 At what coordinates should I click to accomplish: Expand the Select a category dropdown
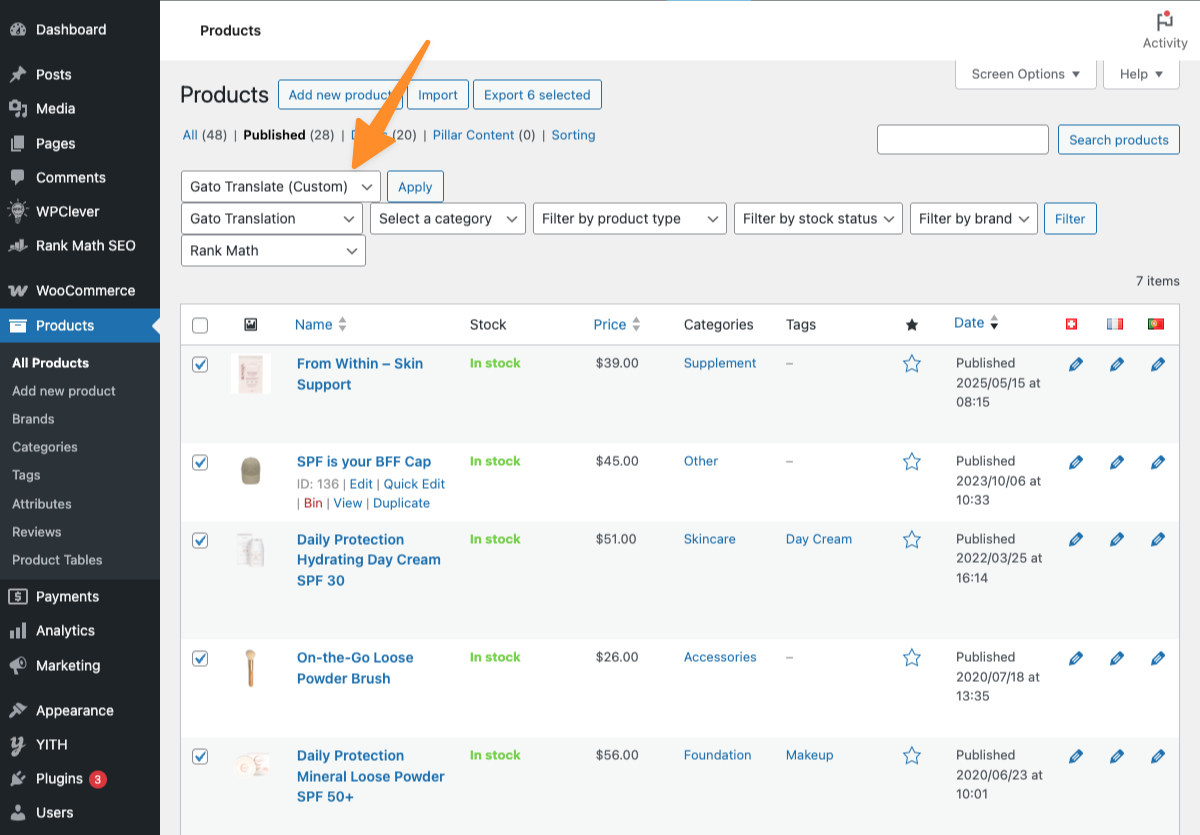[447, 218]
